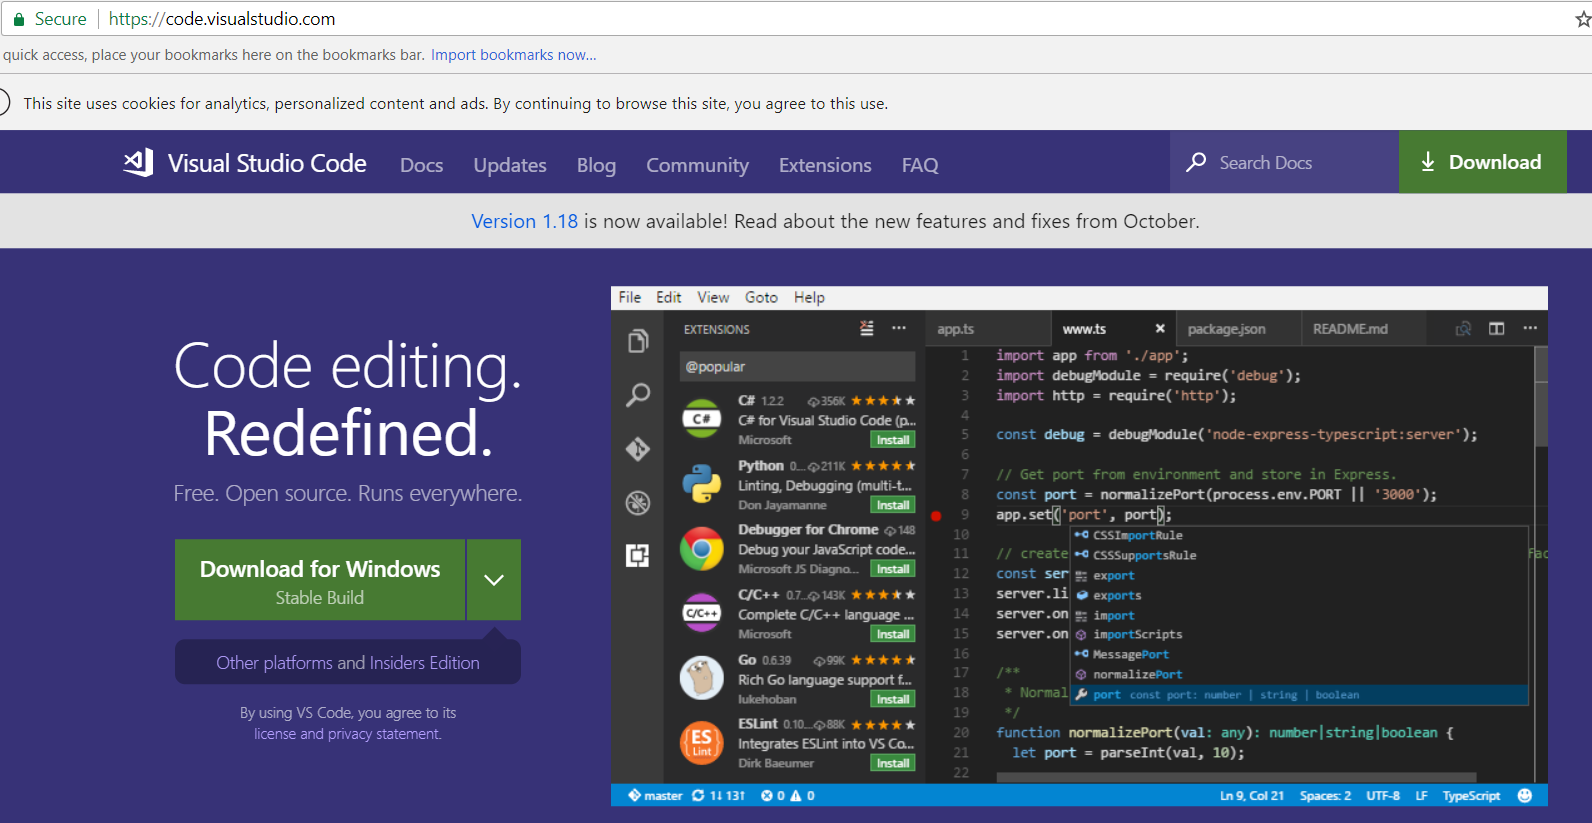Open the FAQ page
The height and width of the screenshot is (823, 1592).
click(920, 165)
